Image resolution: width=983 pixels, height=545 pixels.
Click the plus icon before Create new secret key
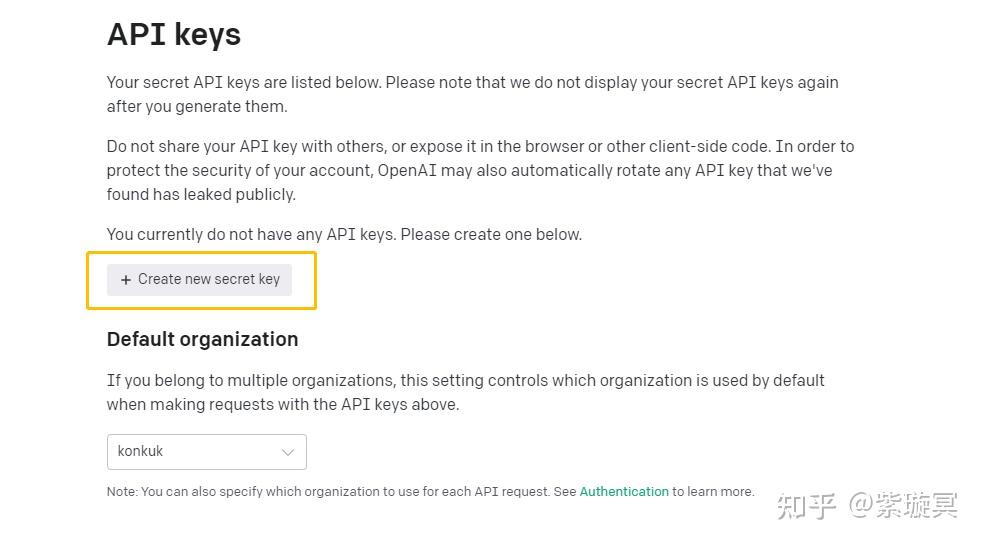coord(126,280)
